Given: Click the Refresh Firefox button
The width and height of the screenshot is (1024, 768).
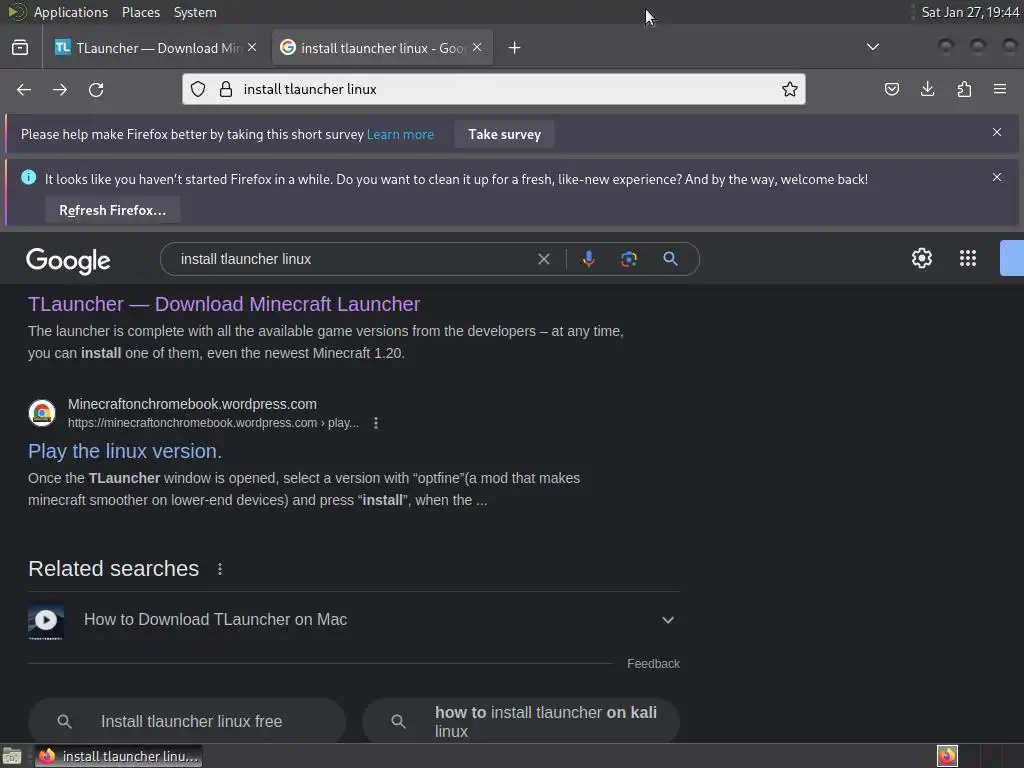Looking at the screenshot, I should [x=112, y=210].
